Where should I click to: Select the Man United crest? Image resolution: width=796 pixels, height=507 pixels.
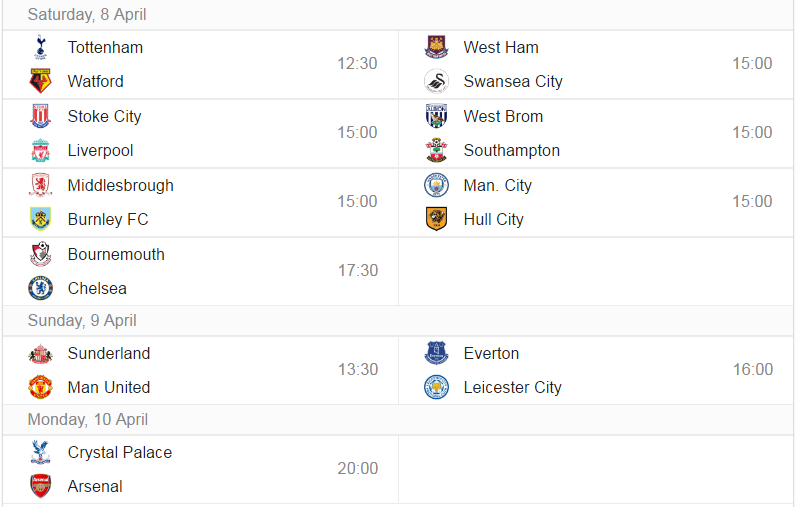(41, 387)
